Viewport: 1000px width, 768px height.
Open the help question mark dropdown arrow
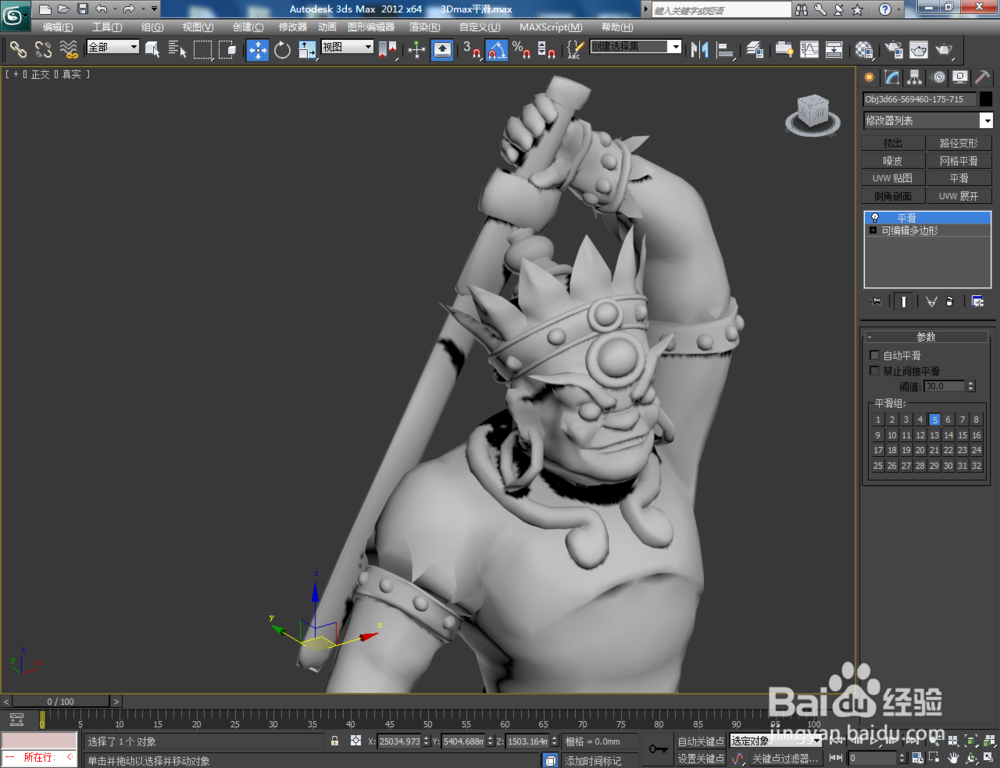pos(899,9)
